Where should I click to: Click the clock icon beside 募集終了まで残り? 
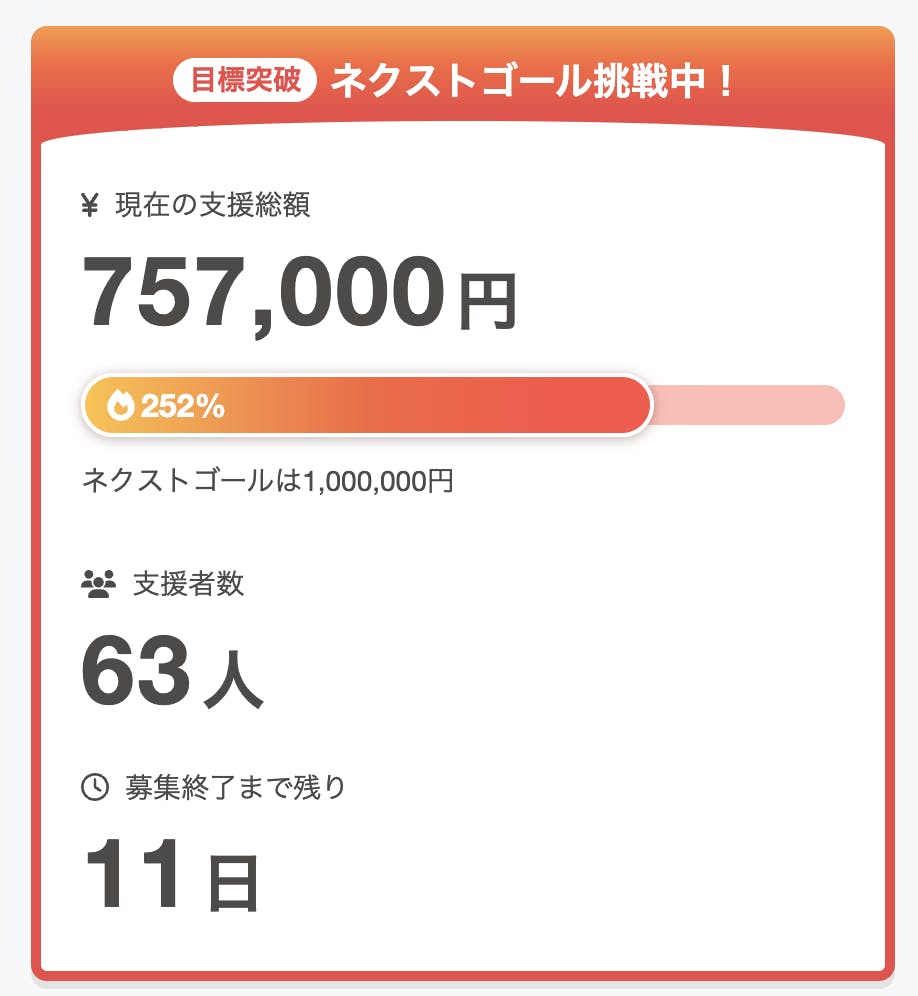click(x=94, y=787)
